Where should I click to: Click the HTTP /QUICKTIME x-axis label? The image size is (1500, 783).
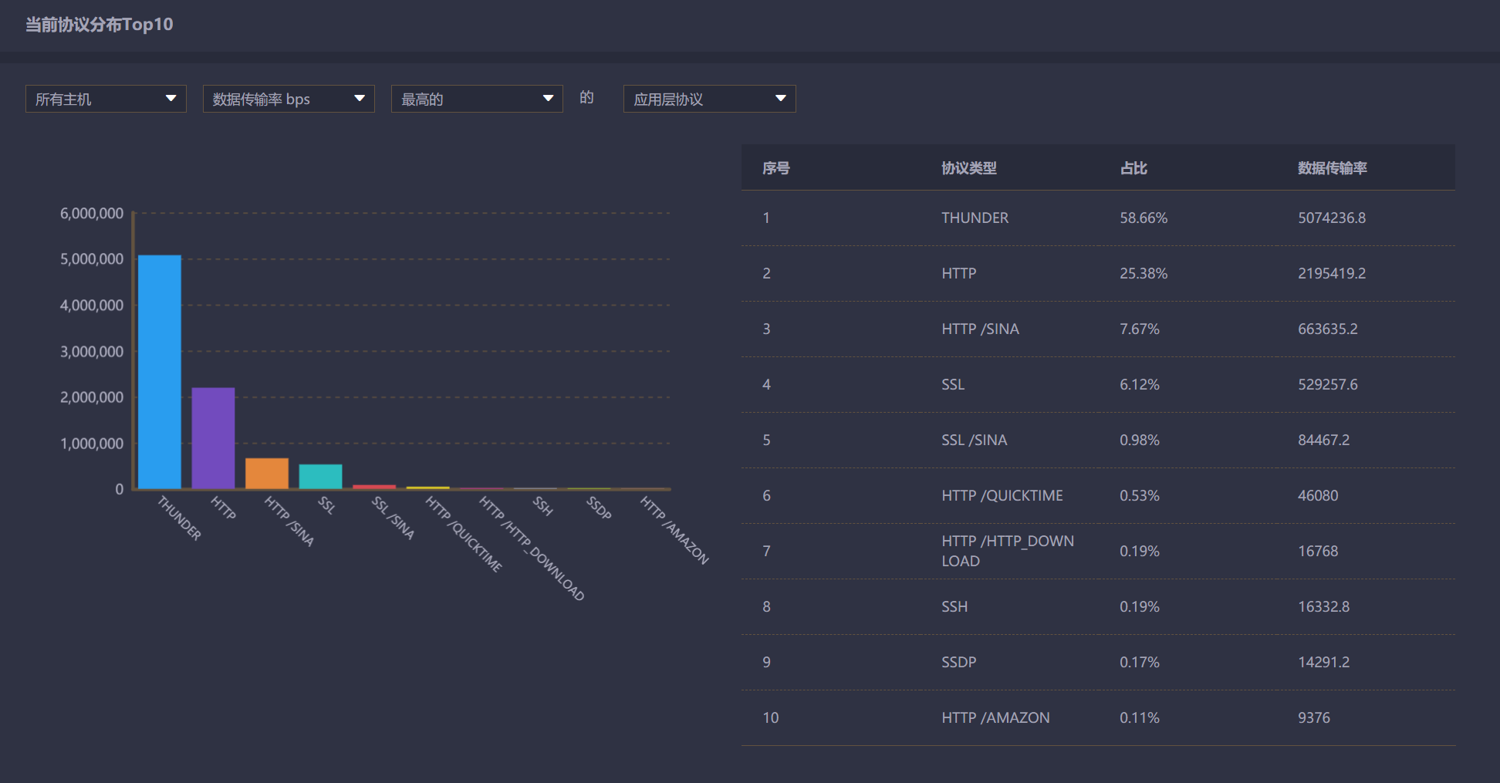click(x=464, y=534)
